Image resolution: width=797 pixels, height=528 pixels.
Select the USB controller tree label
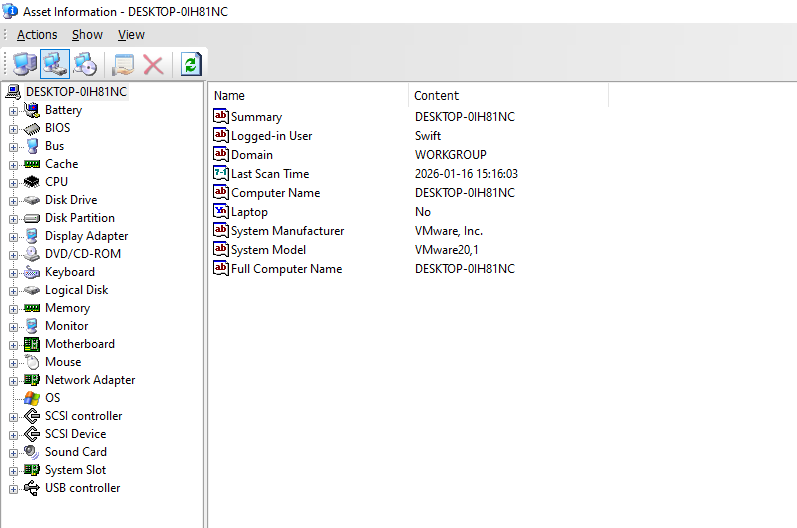(x=82, y=488)
